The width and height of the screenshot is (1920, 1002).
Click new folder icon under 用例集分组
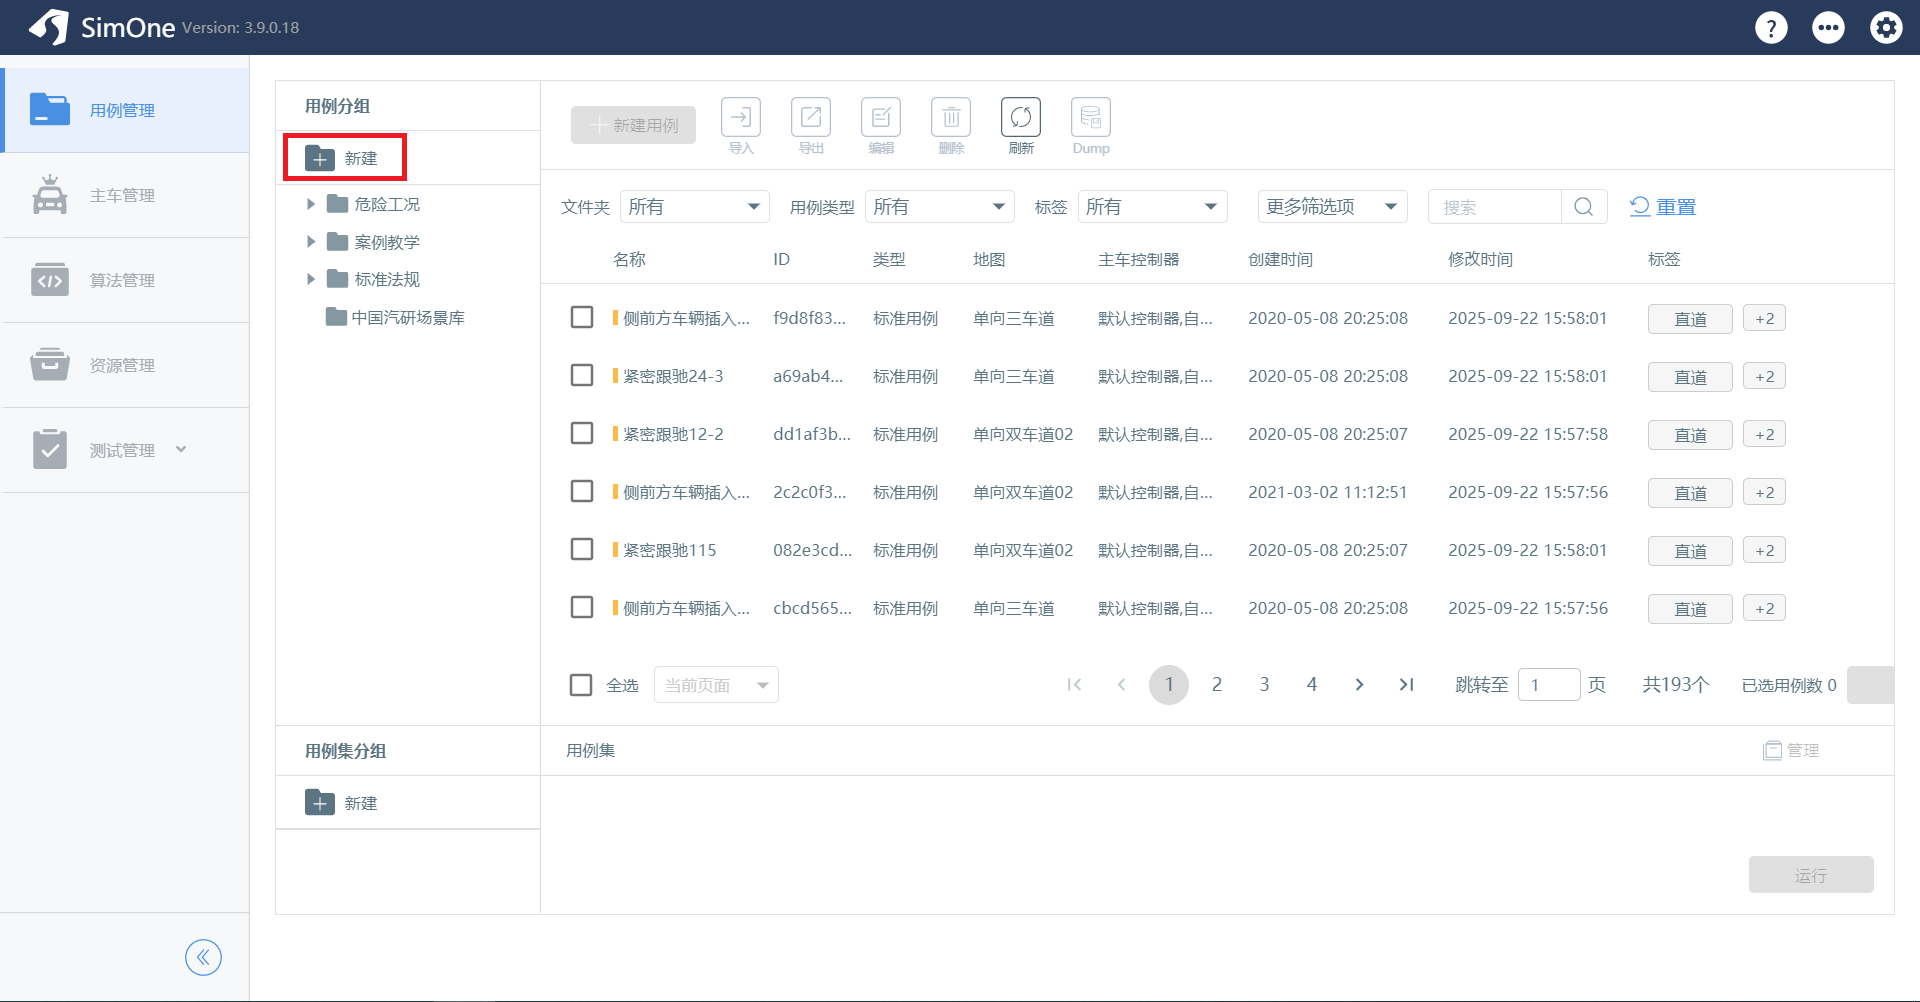[x=320, y=803]
